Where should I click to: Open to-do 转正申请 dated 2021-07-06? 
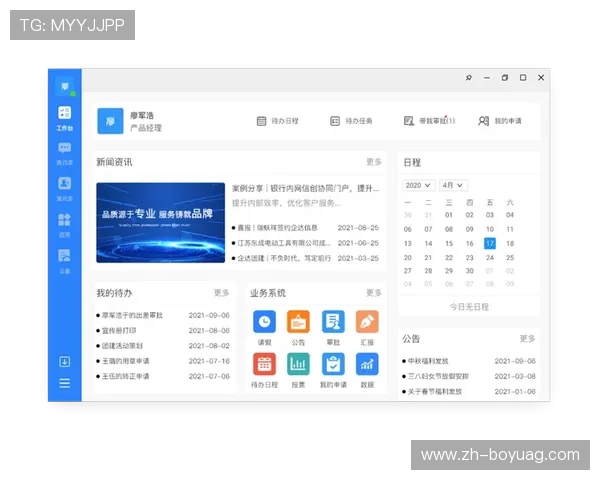click(163, 376)
